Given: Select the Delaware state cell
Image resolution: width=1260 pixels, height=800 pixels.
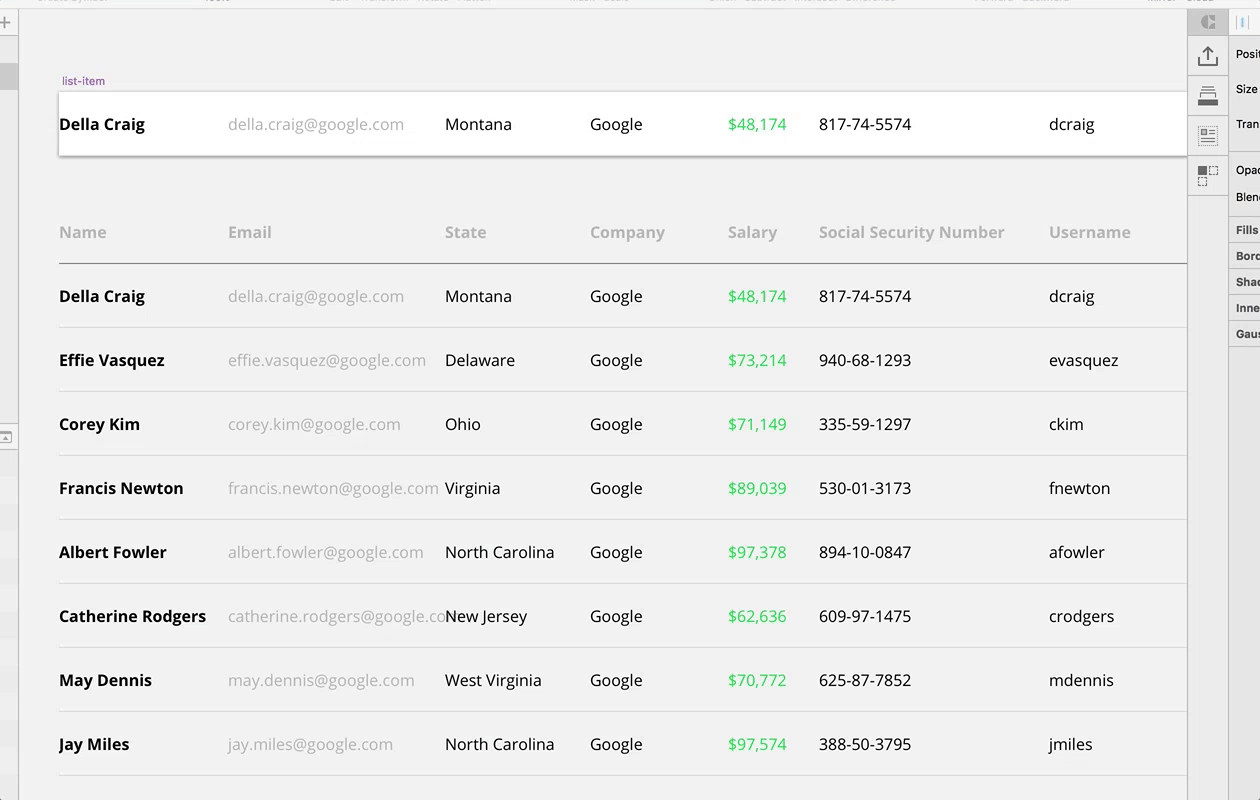Looking at the screenshot, I should click(x=480, y=361).
